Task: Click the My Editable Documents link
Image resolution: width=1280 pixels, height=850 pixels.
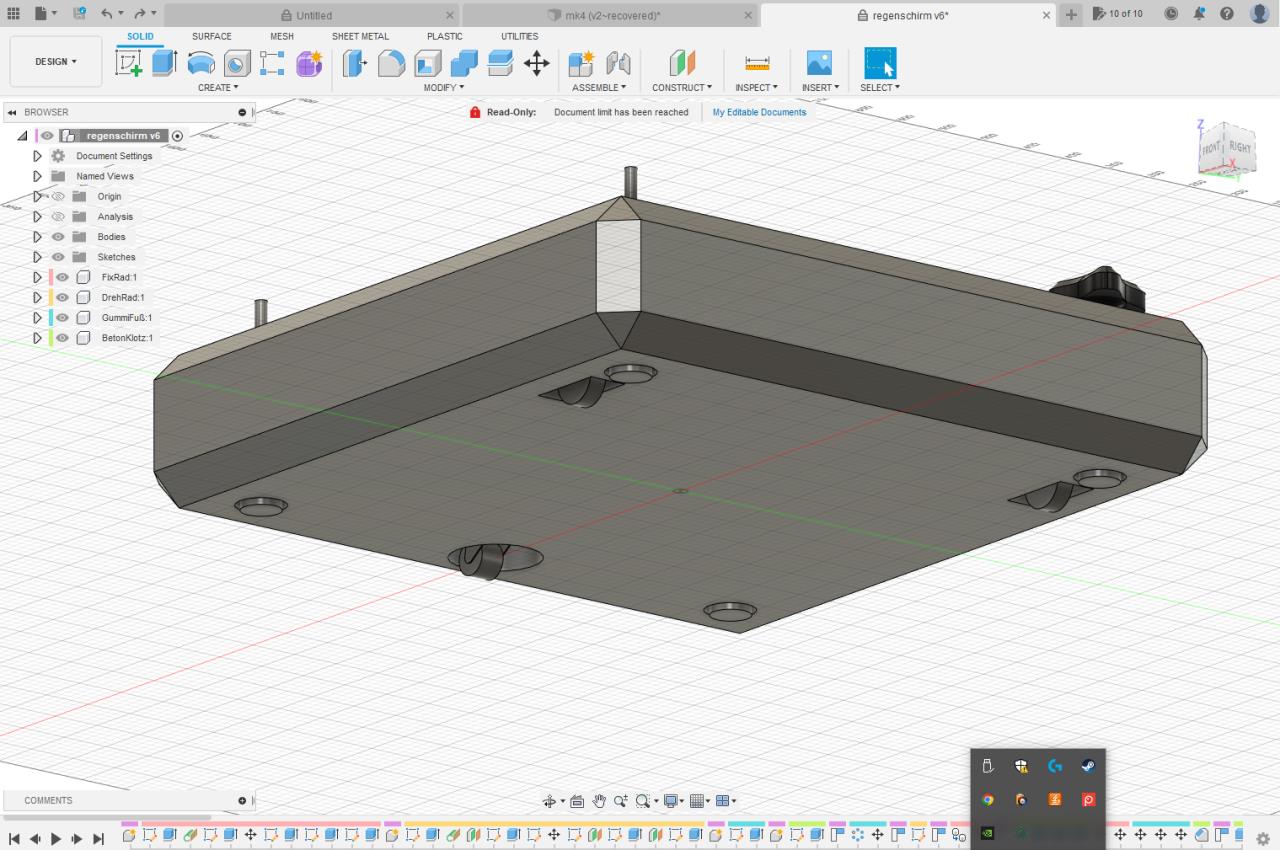Action: pos(759,112)
